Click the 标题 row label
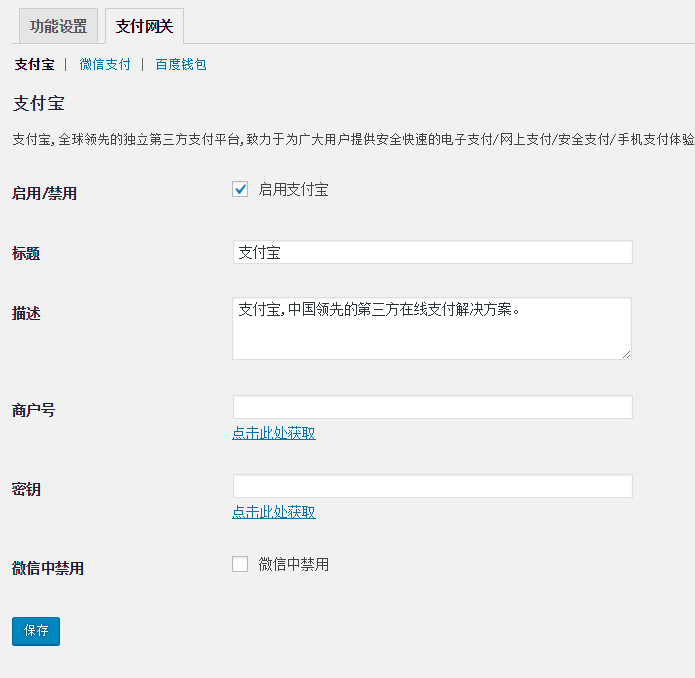 (x=26, y=253)
